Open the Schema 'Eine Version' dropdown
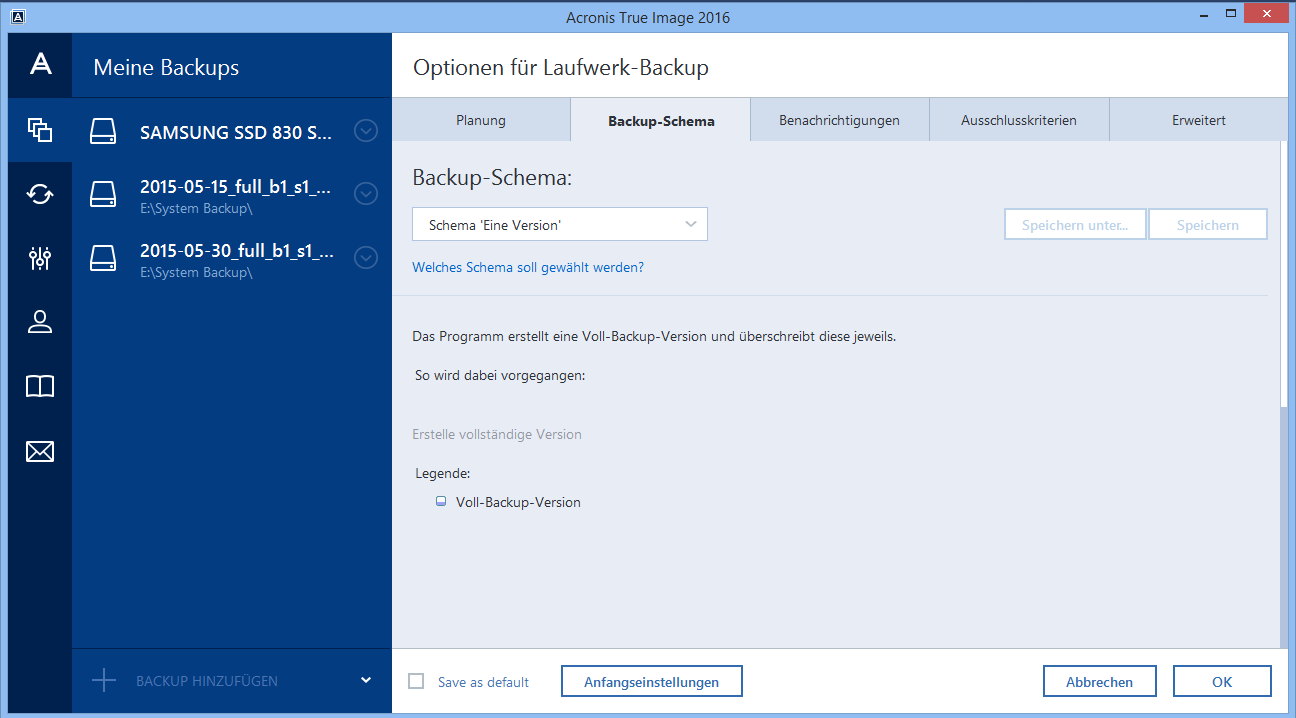The image size is (1296, 718). (559, 225)
